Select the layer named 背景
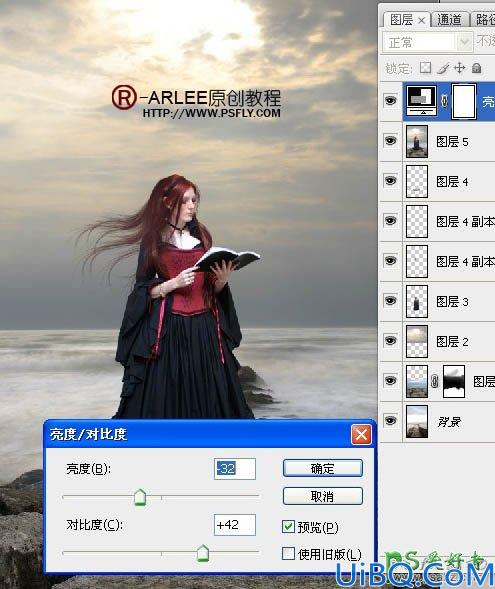 449,422
